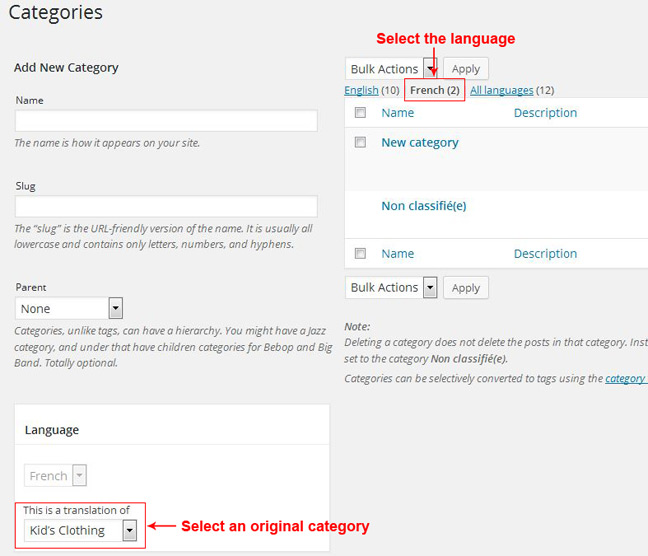
Task: Click the top Apply button
Action: click(466, 69)
